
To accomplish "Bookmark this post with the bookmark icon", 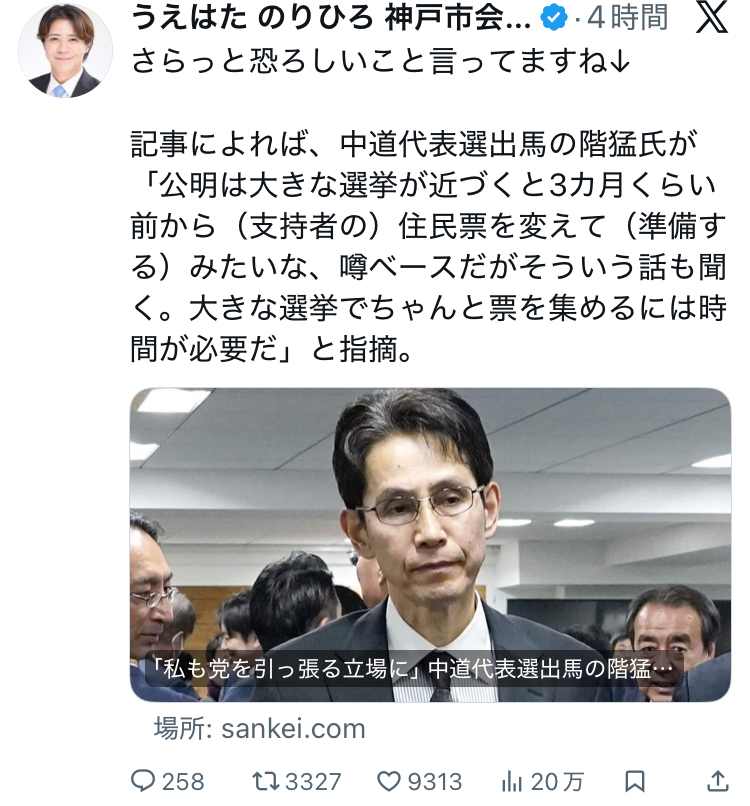I will tap(634, 781).
